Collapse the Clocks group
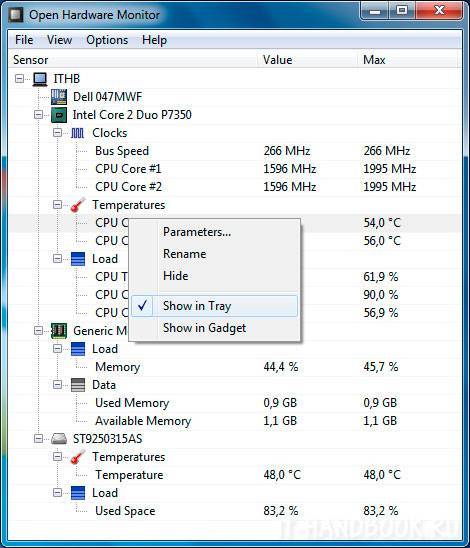The image size is (470, 548). pyautogui.click(x=57, y=133)
